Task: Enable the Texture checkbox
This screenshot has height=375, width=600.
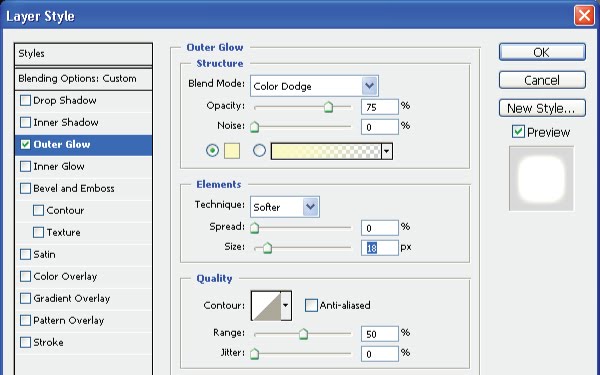Action: click(x=38, y=232)
